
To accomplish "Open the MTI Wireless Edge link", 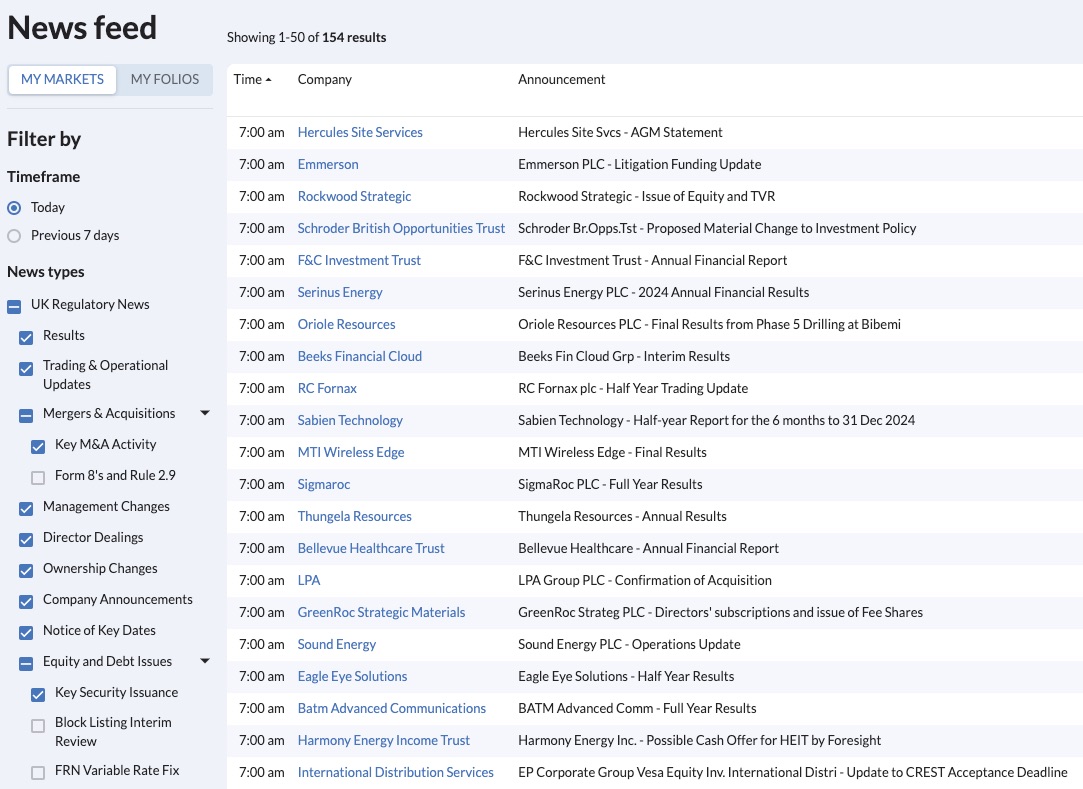I will click(x=351, y=453).
